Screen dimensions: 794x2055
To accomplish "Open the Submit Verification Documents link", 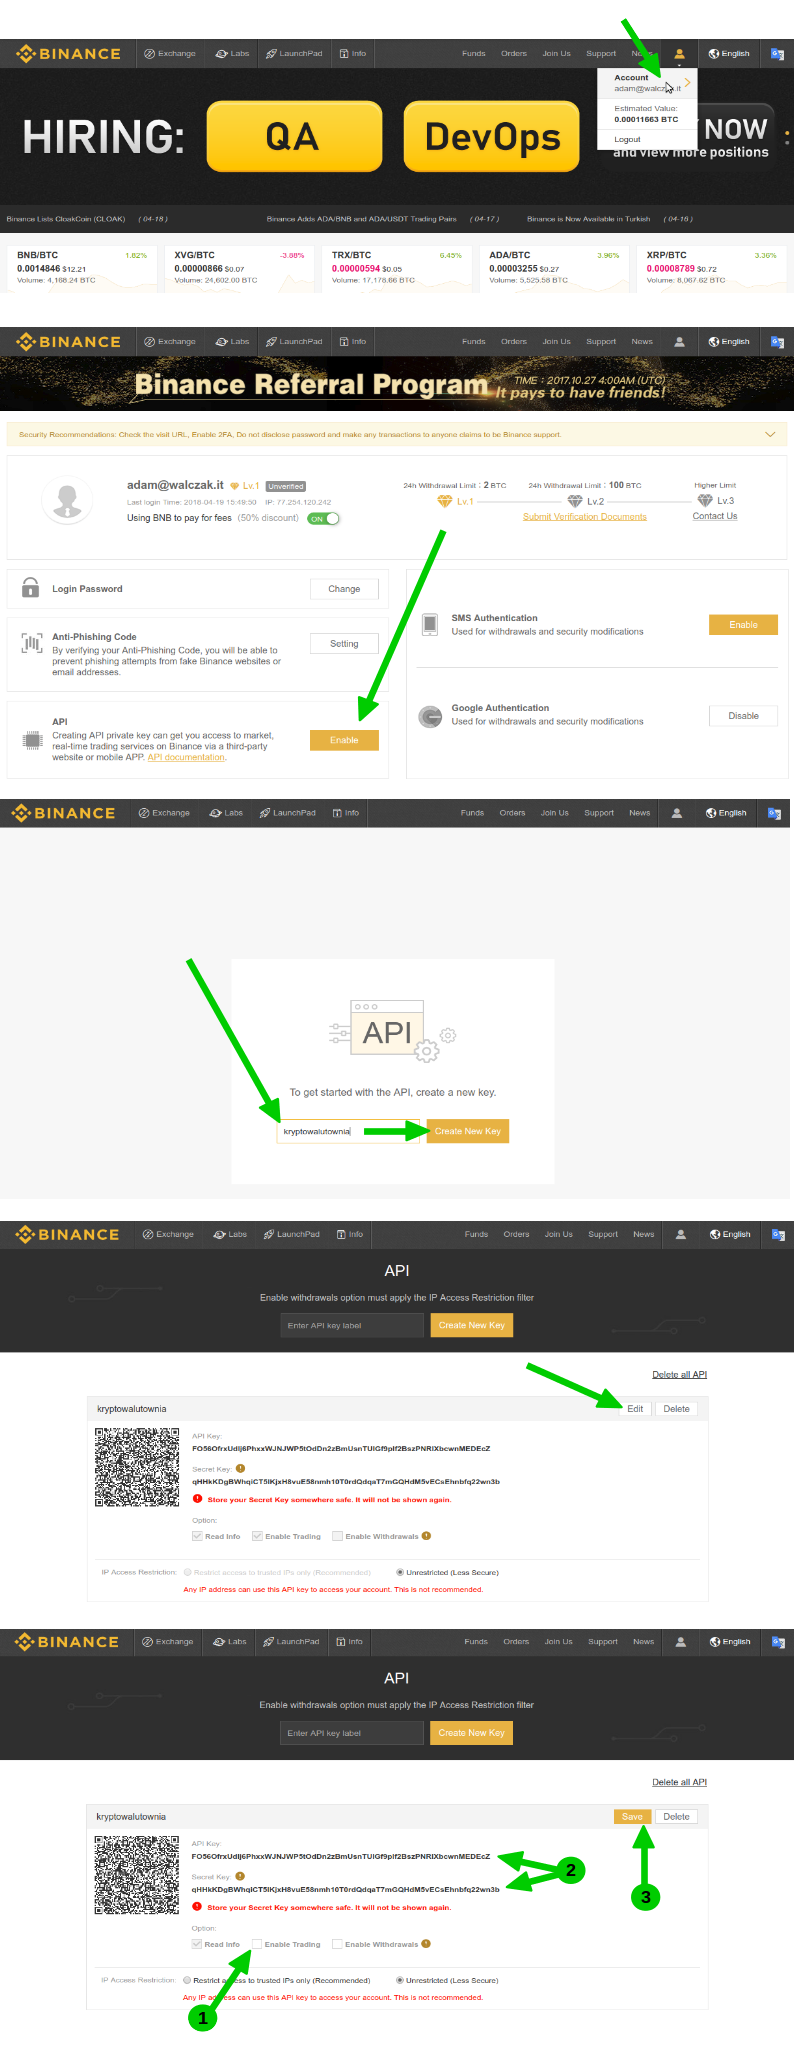I will (x=585, y=517).
